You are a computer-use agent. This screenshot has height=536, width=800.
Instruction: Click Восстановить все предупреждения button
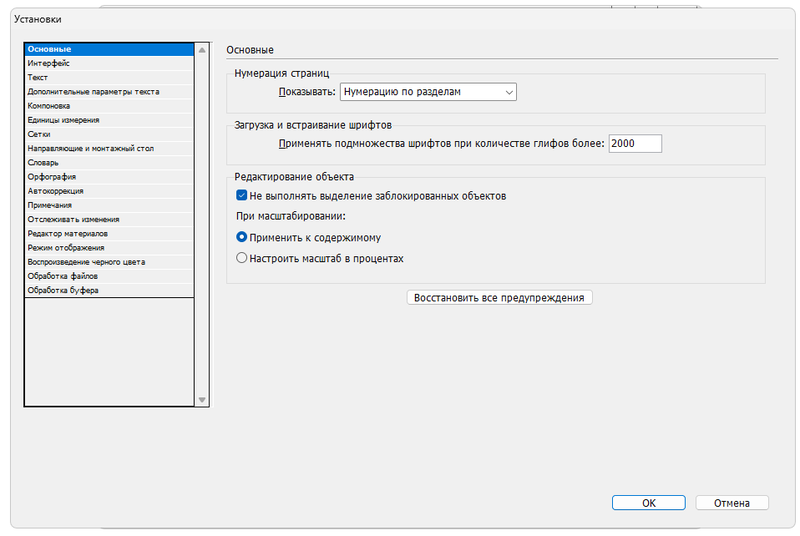[x=499, y=298]
